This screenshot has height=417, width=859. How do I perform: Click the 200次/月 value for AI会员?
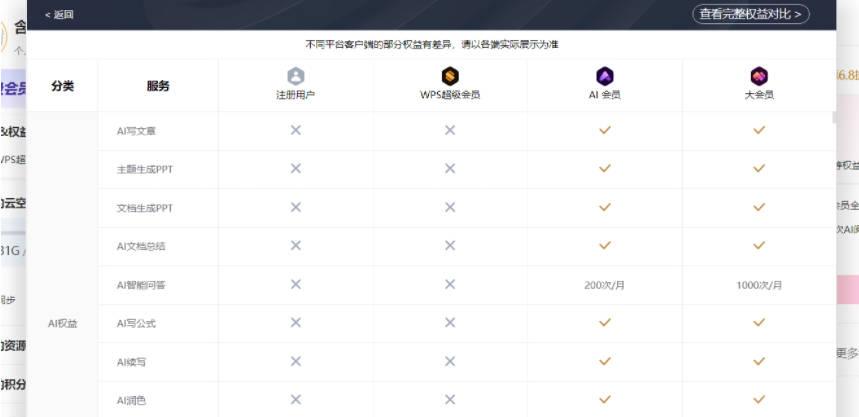click(604, 285)
